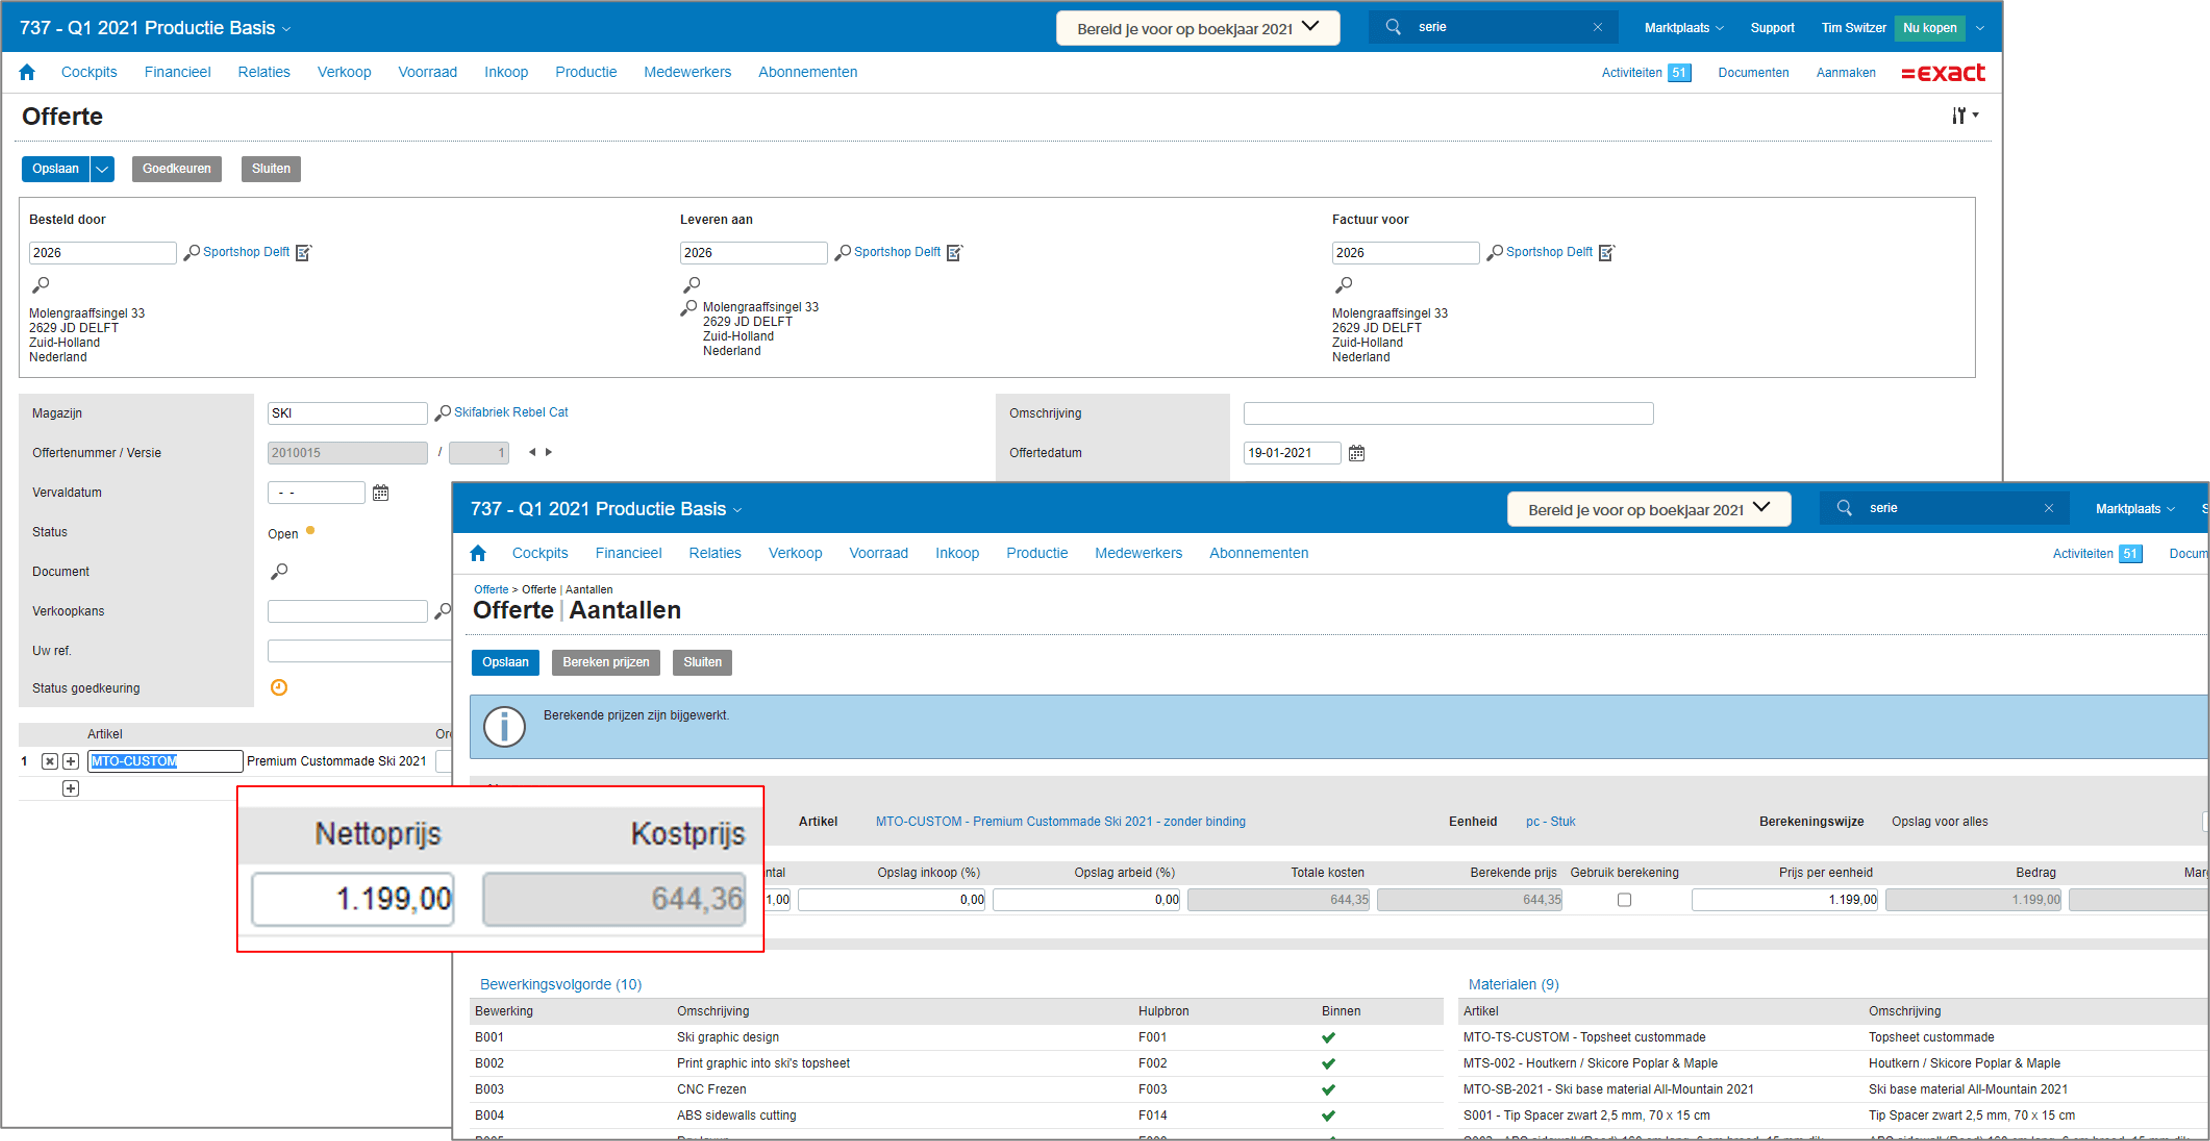Click the home icon in main navigation
2210x1141 pixels.
[x=27, y=72]
